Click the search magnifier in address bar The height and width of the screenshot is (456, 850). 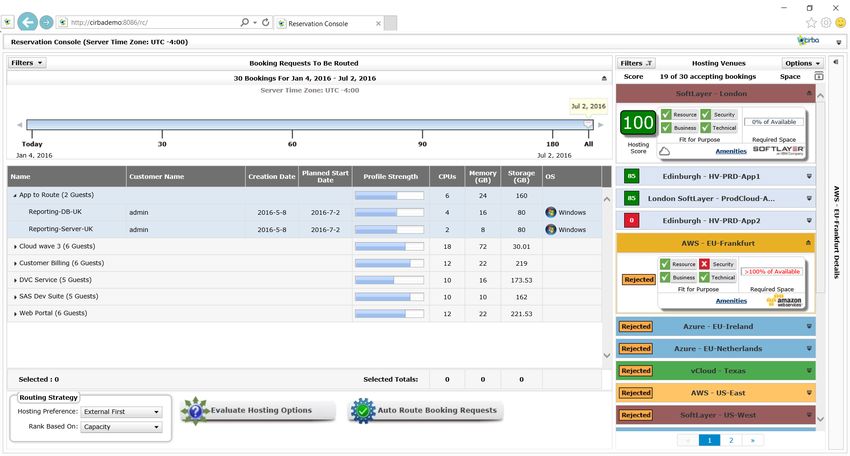244,22
